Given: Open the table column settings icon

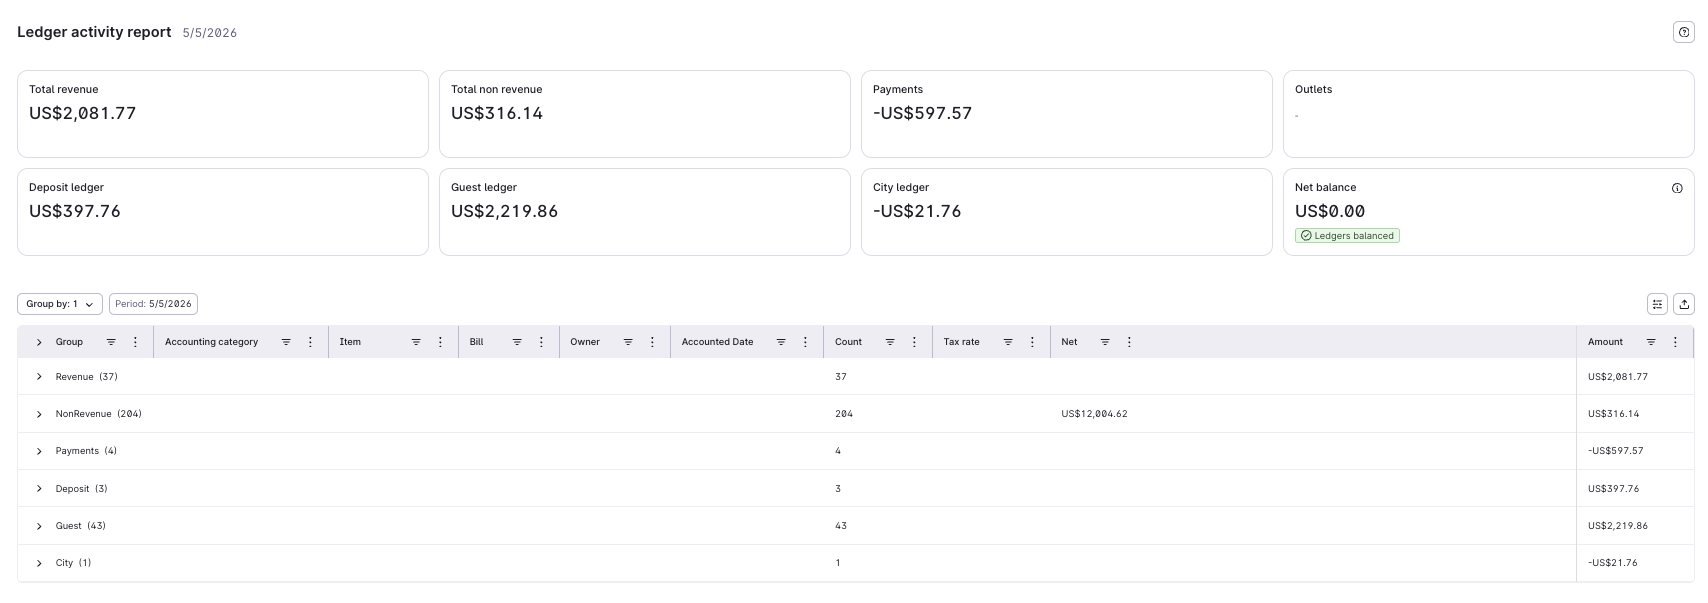Looking at the screenshot, I should (x=1657, y=304).
